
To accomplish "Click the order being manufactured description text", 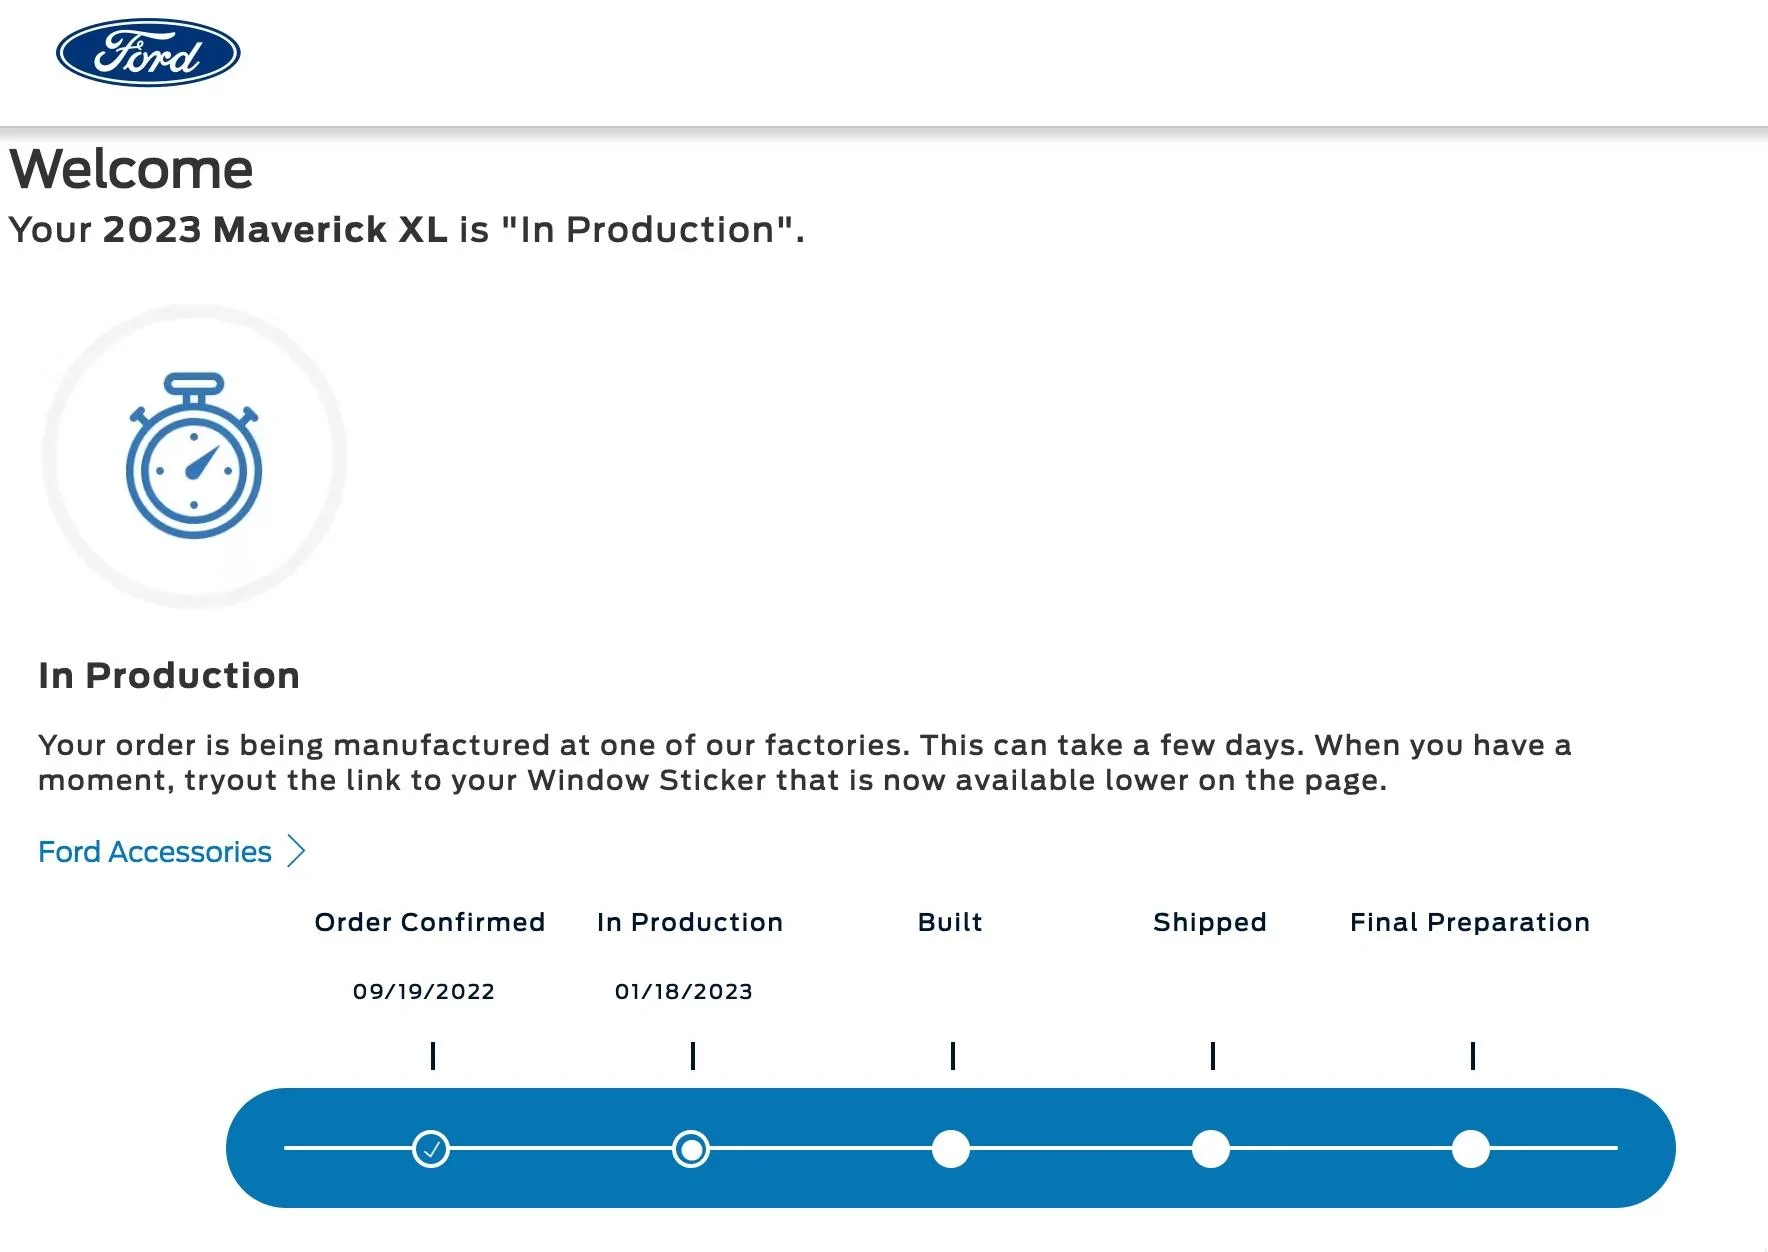I will (805, 763).
